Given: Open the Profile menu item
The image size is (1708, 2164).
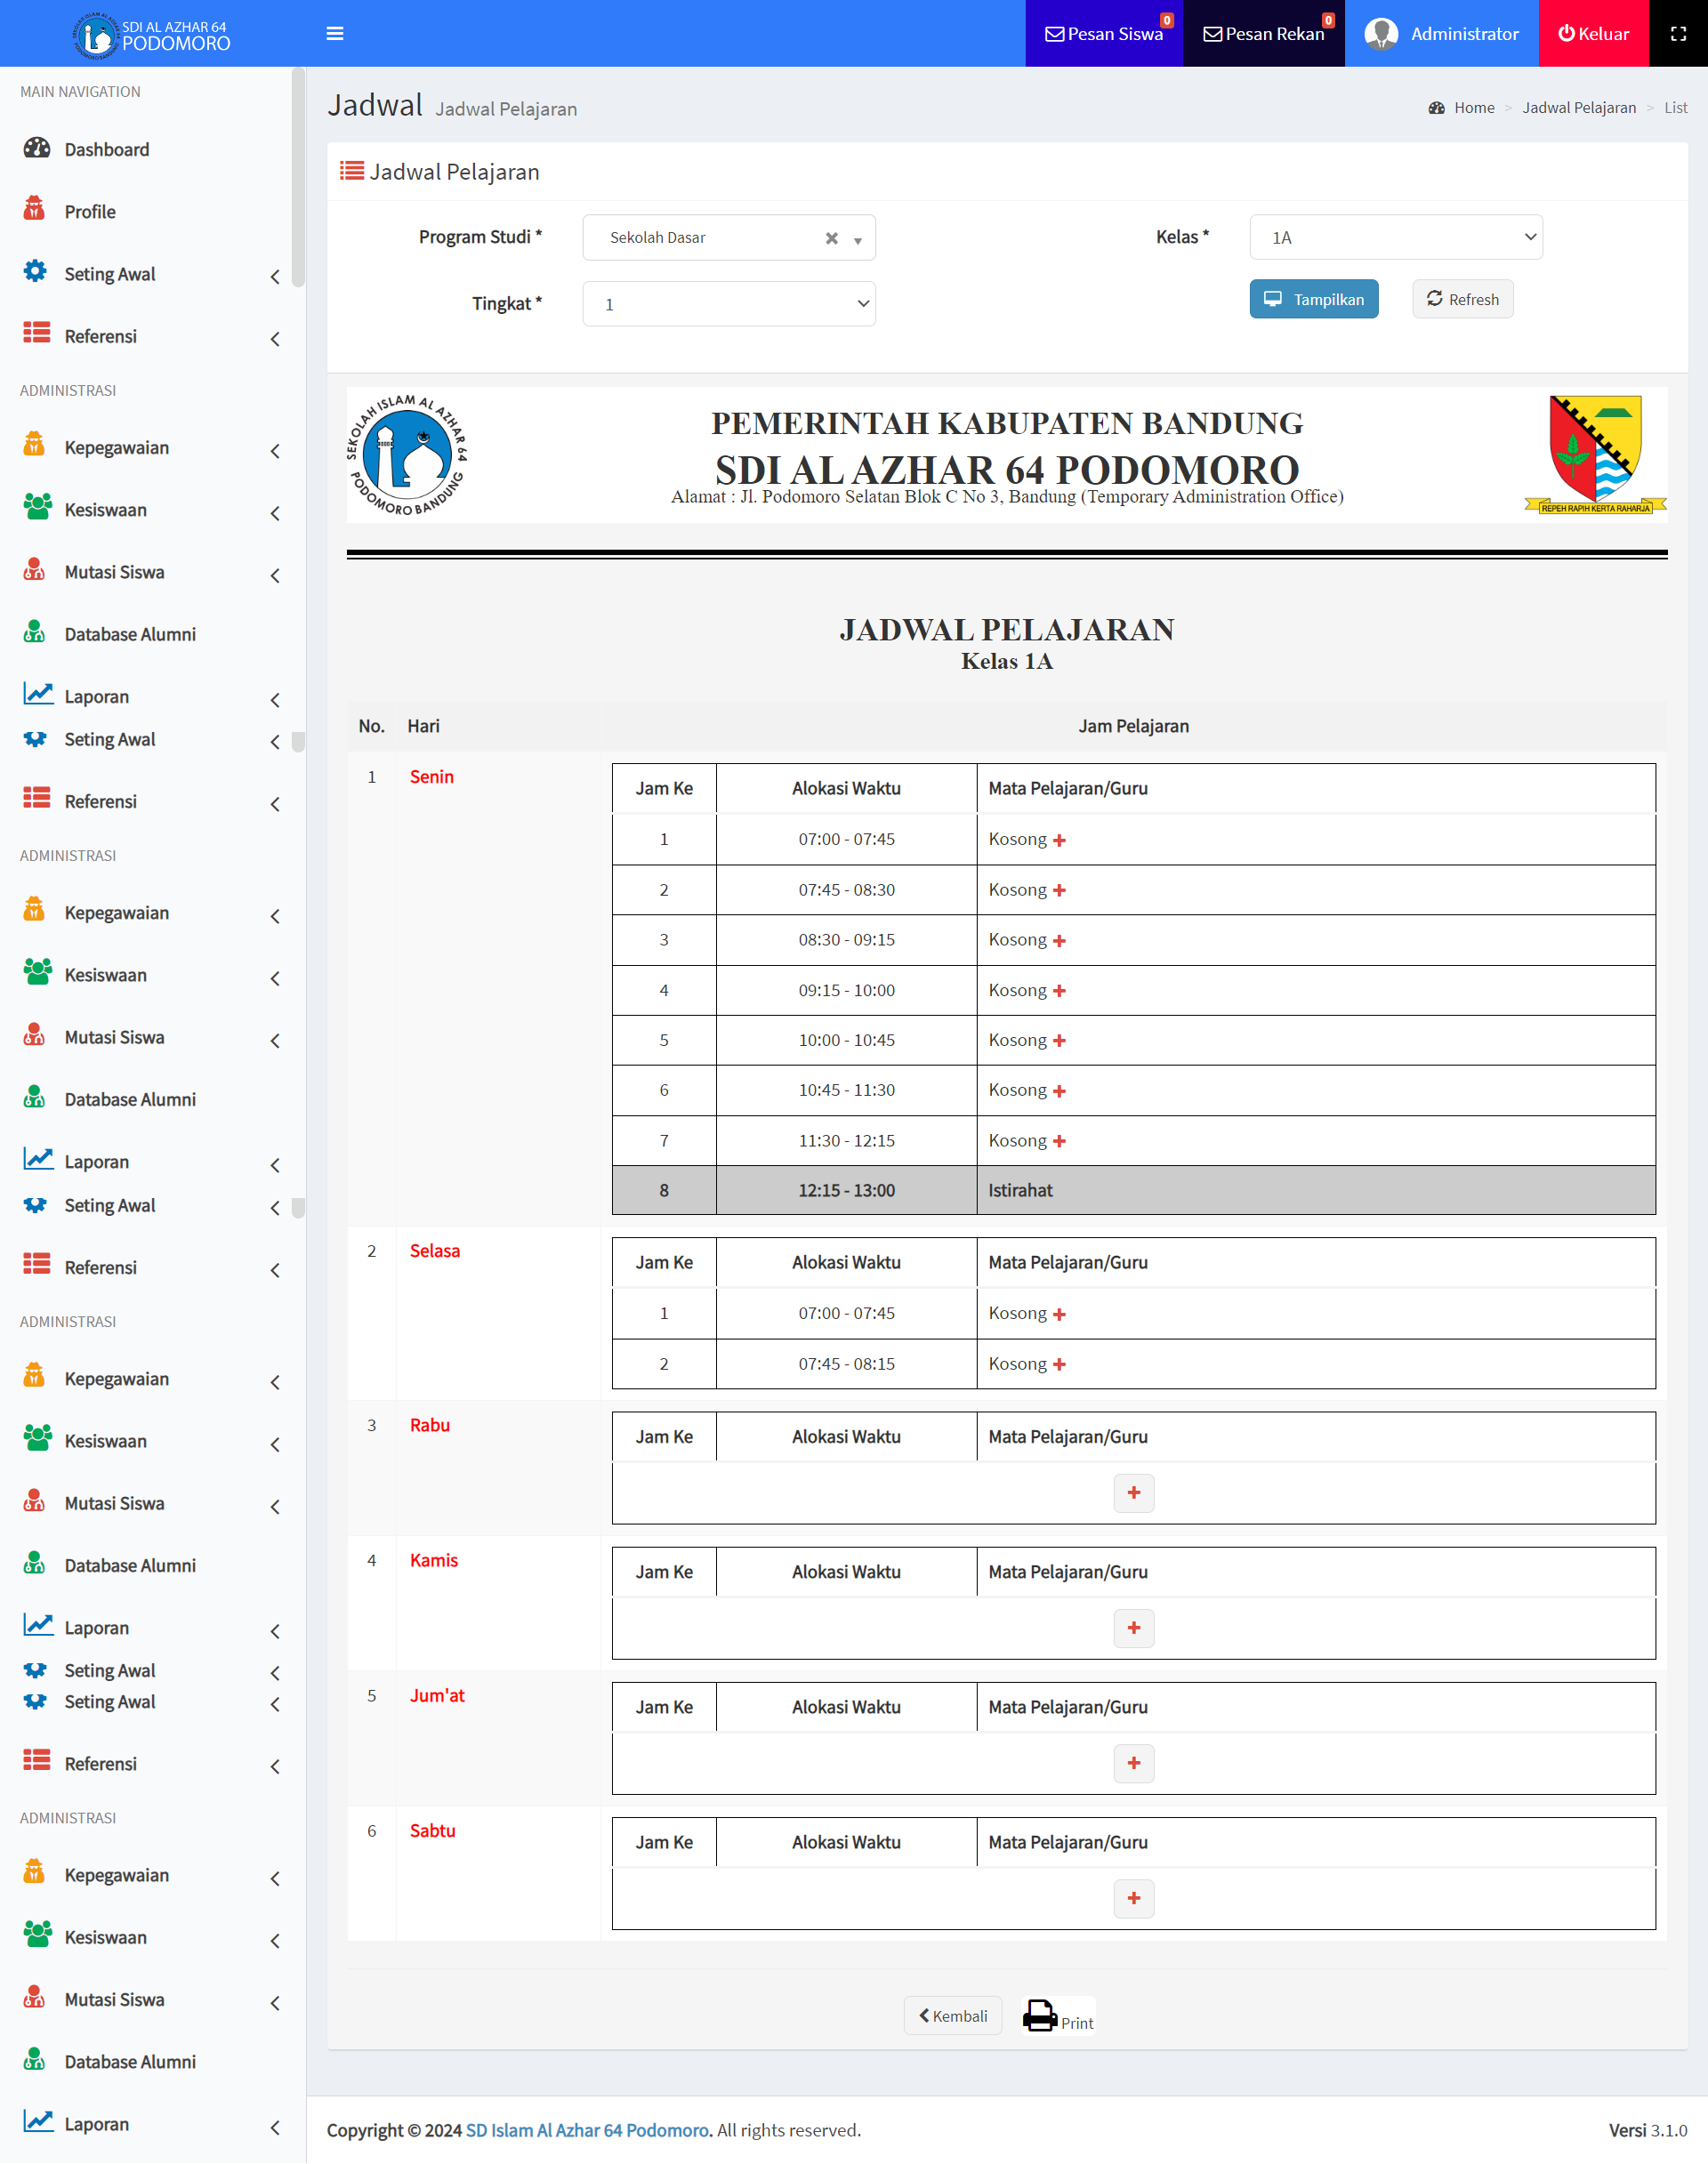Looking at the screenshot, I should tap(90, 212).
